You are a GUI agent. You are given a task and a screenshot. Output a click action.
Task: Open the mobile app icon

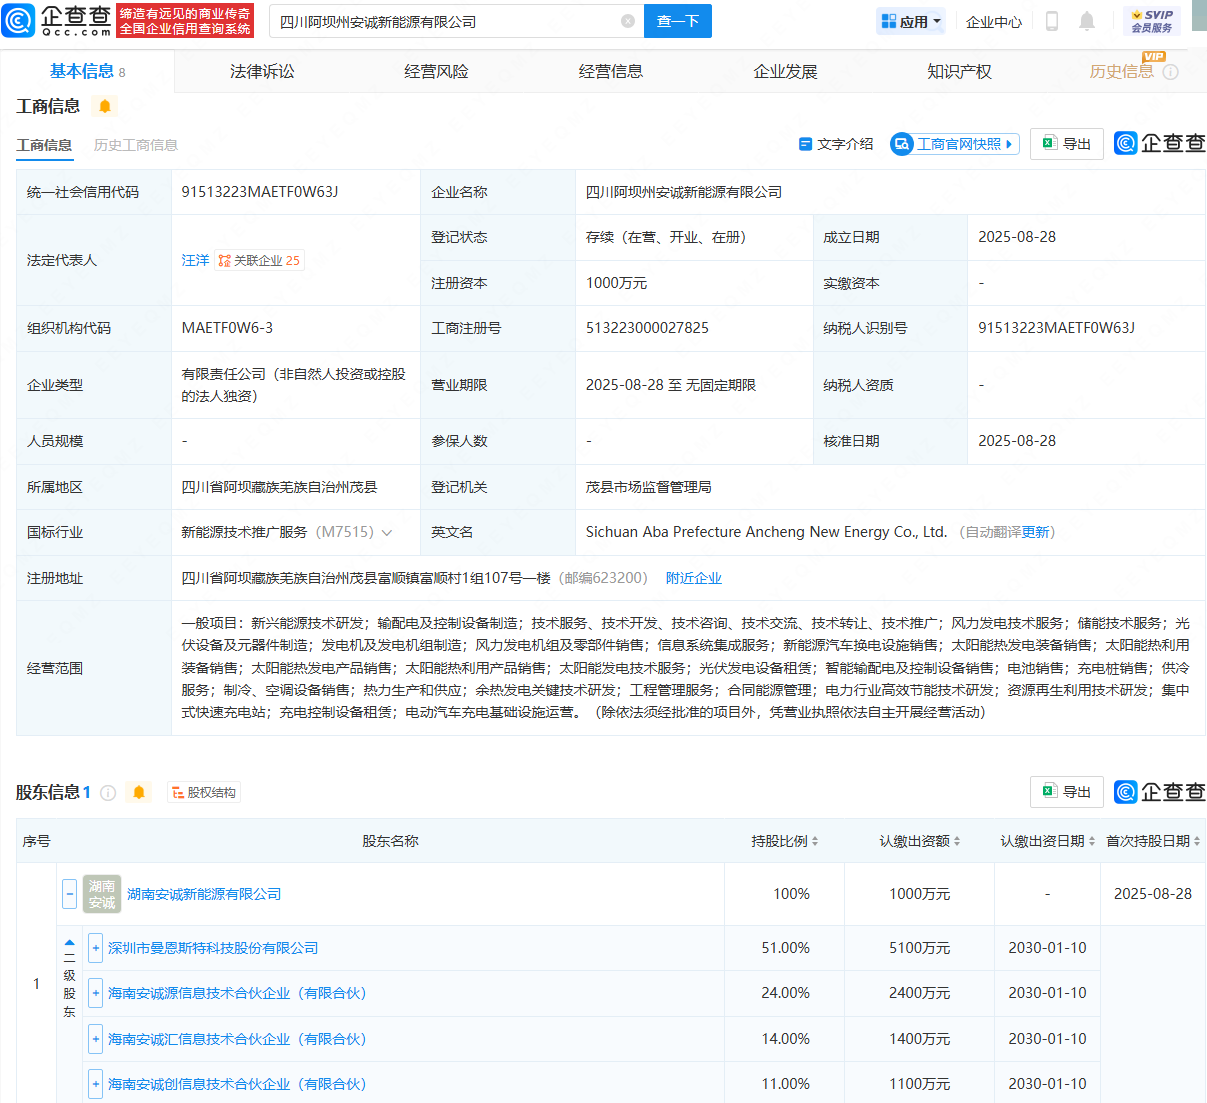[1051, 21]
